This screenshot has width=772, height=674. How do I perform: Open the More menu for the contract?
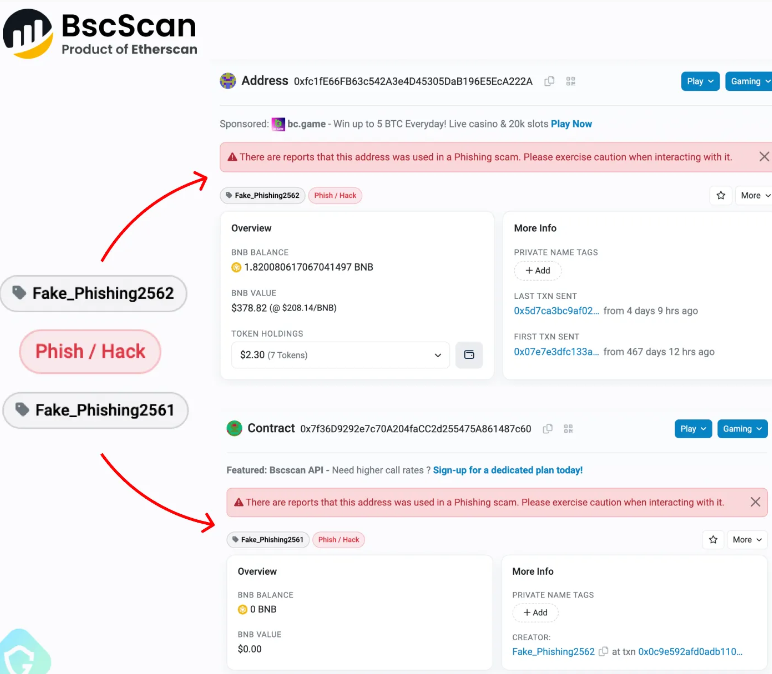click(x=747, y=540)
